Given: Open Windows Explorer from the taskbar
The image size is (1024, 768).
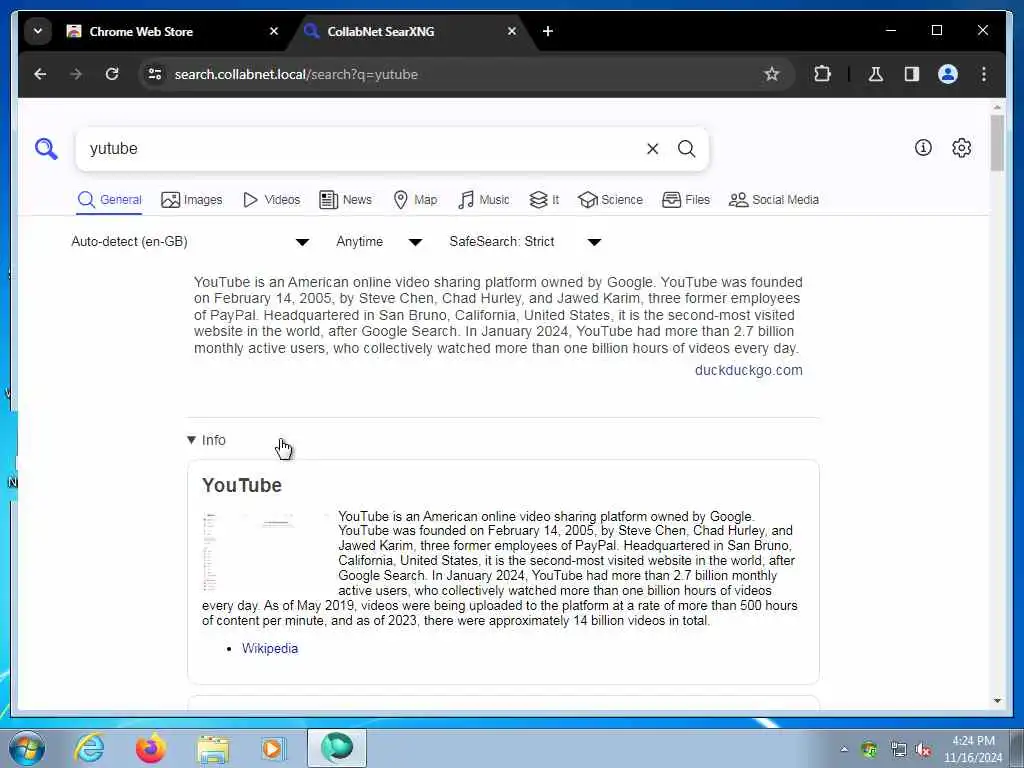Looking at the screenshot, I should pos(213,748).
